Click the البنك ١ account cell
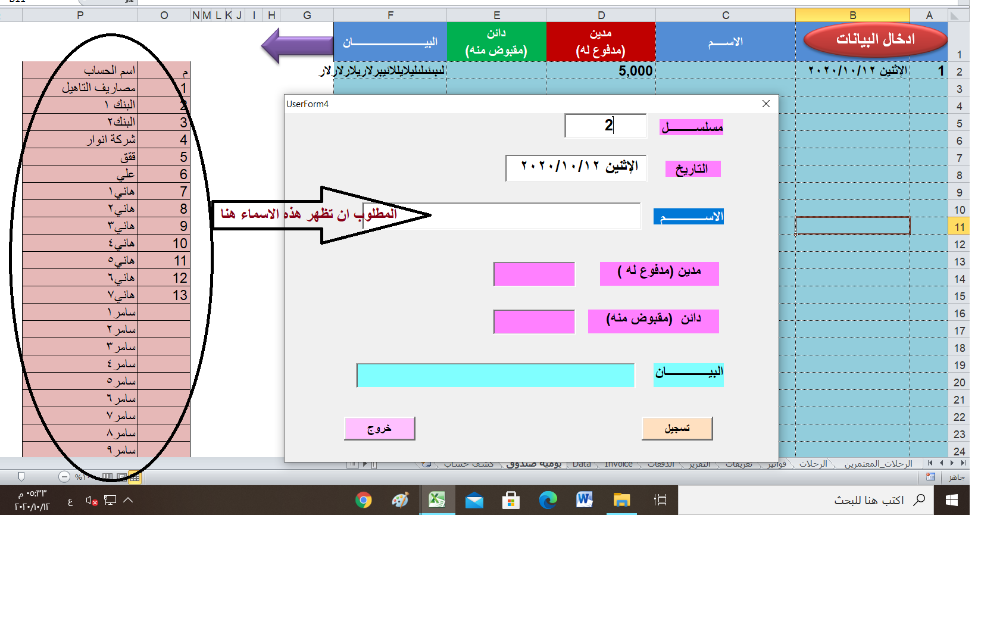The image size is (1000, 625). (80, 105)
